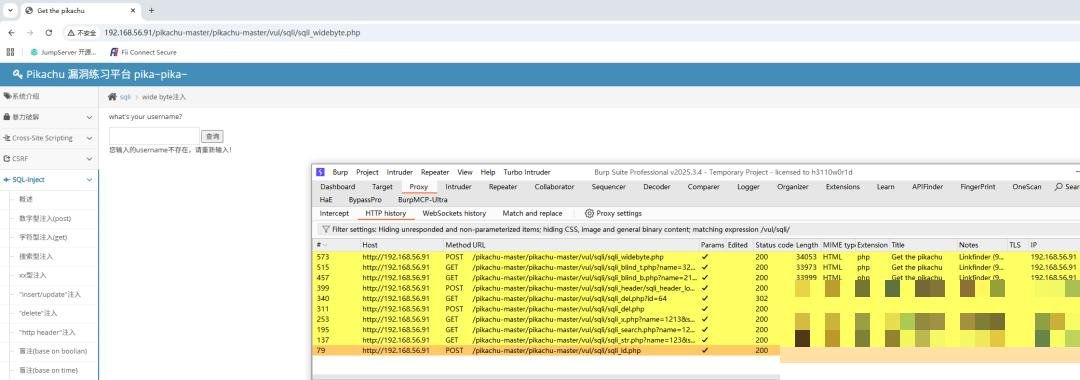Expand the 暴力破解 sidebar section

point(48,117)
